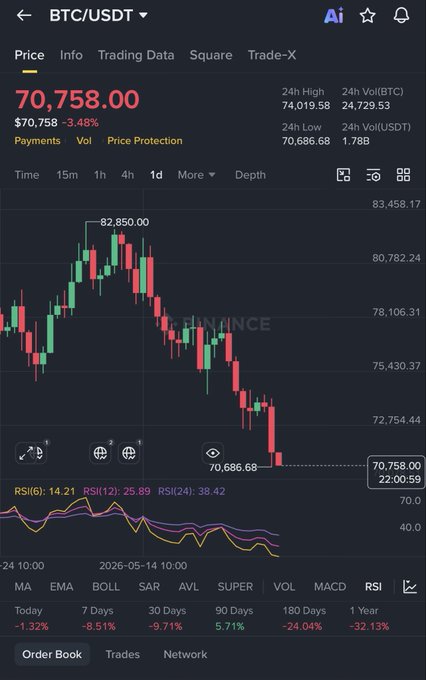The width and height of the screenshot is (426, 680).
Task: Open the grid layout icon
Action: (x=403, y=175)
